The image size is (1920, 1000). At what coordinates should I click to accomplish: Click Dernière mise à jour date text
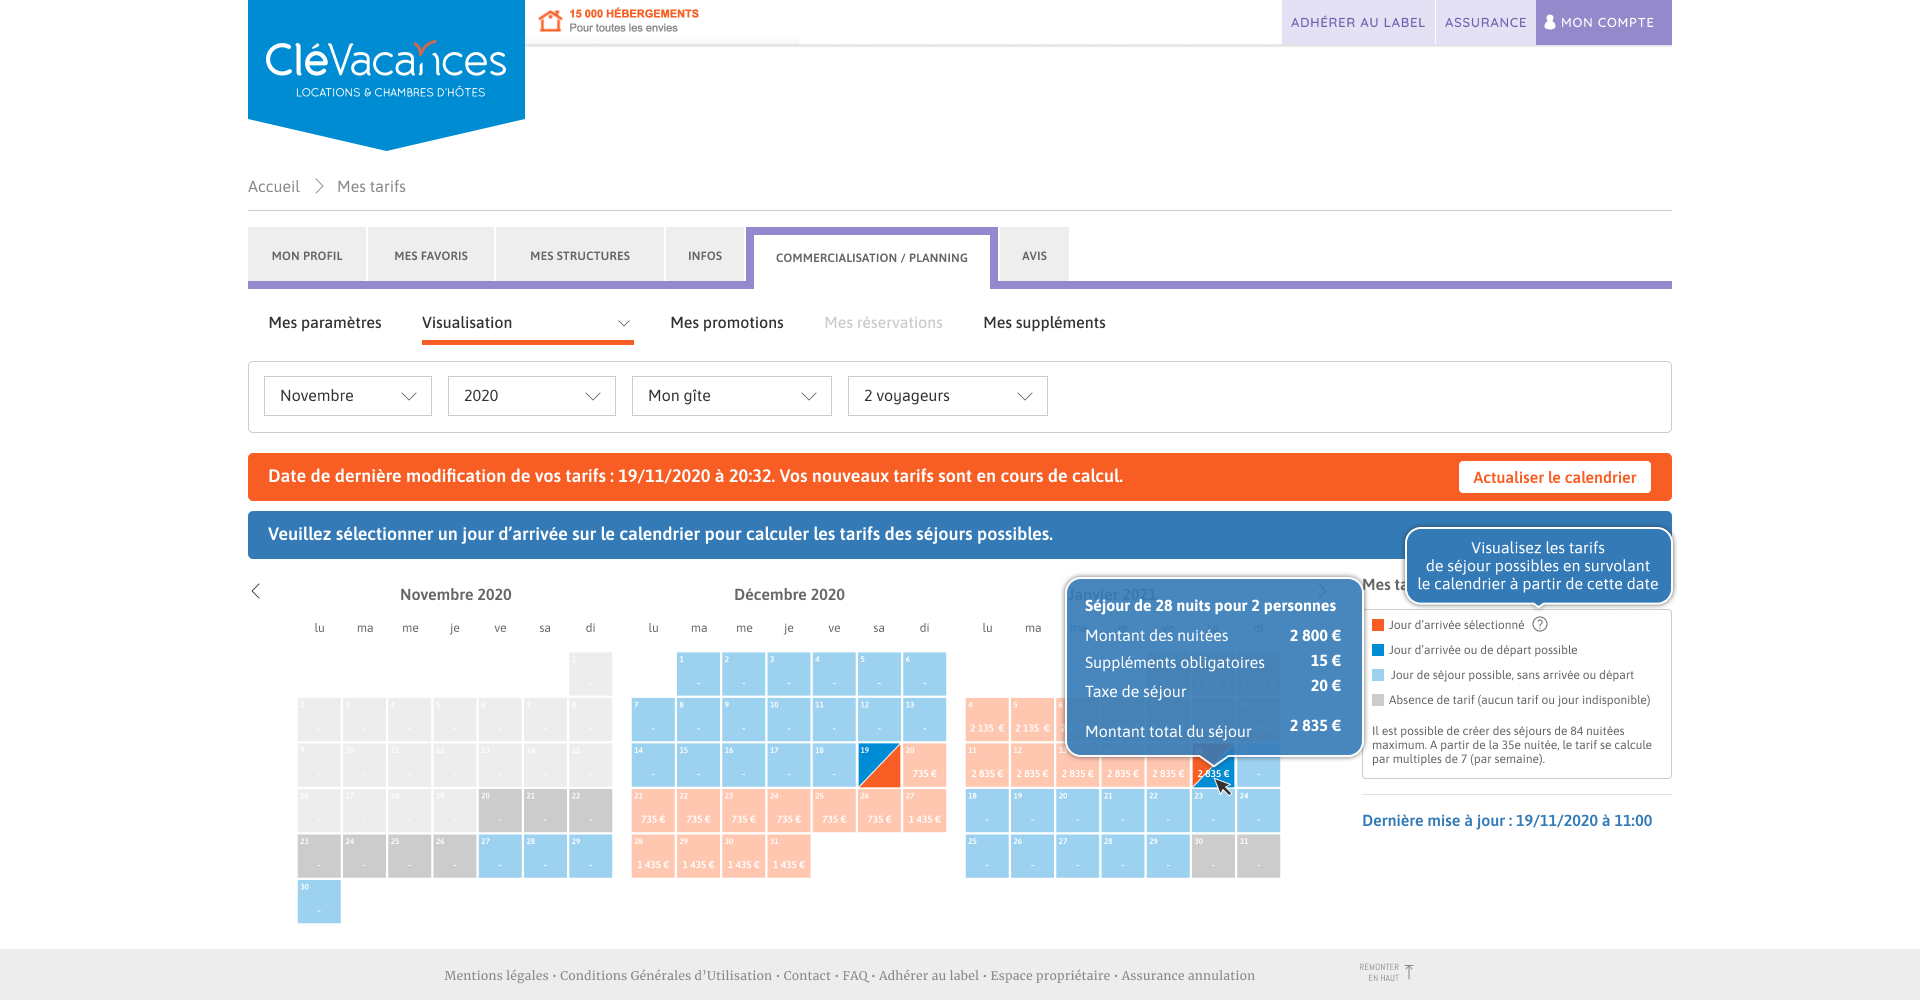[x=1507, y=820]
